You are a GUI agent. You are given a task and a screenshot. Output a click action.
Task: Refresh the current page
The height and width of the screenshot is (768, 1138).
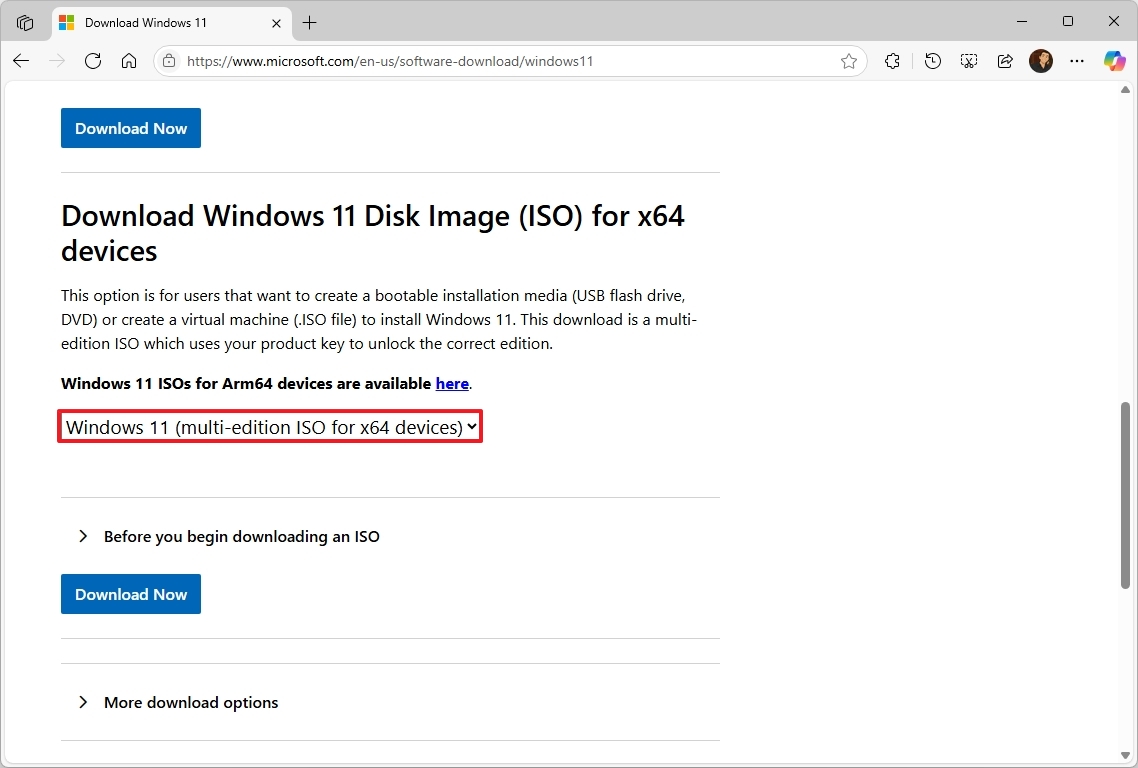[93, 61]
